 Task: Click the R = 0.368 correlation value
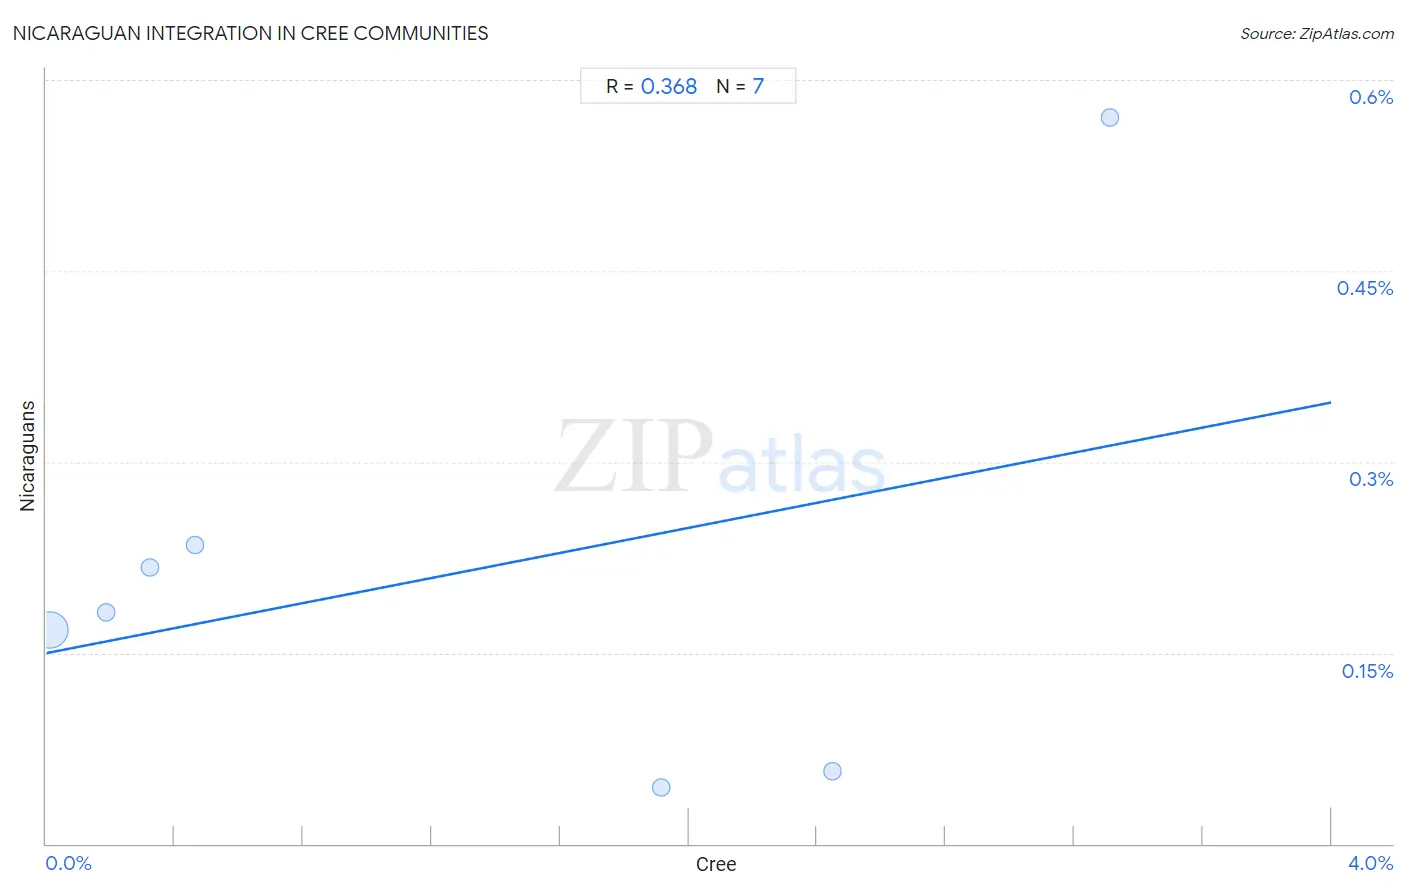click(651, 87)
